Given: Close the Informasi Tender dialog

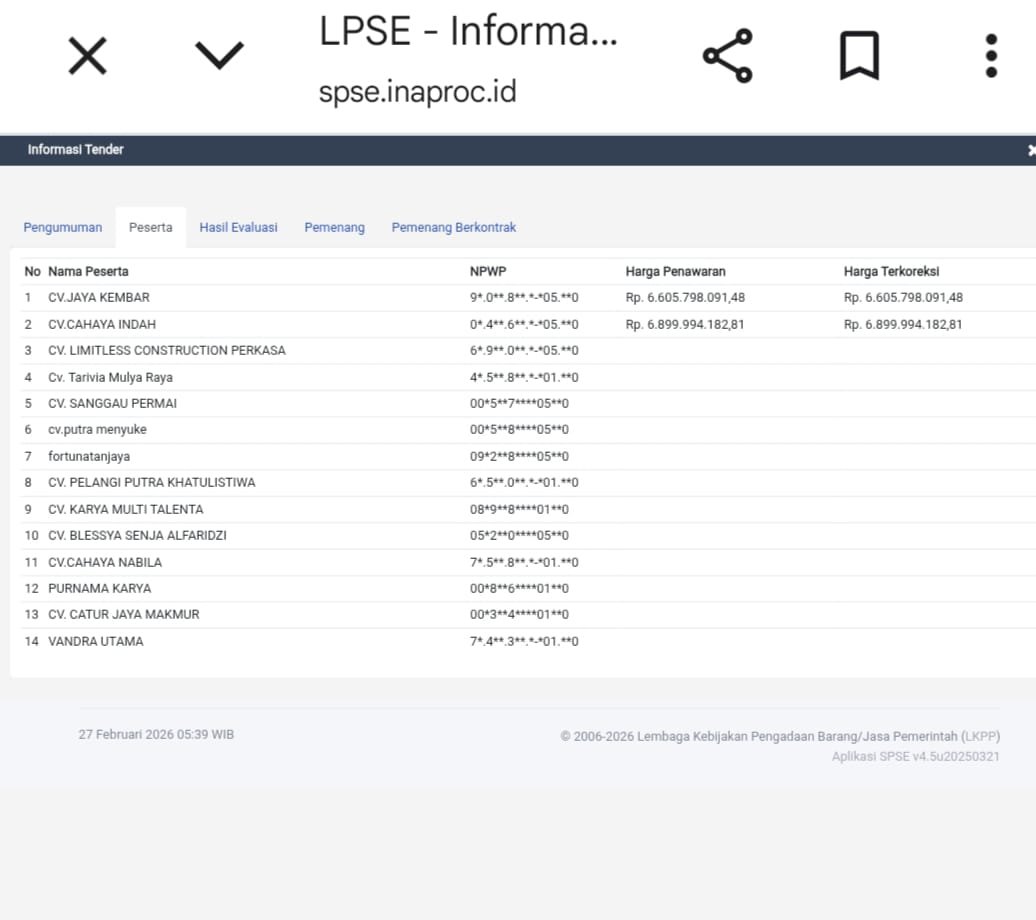Looking at the screenshot, I should (1030, 150).
